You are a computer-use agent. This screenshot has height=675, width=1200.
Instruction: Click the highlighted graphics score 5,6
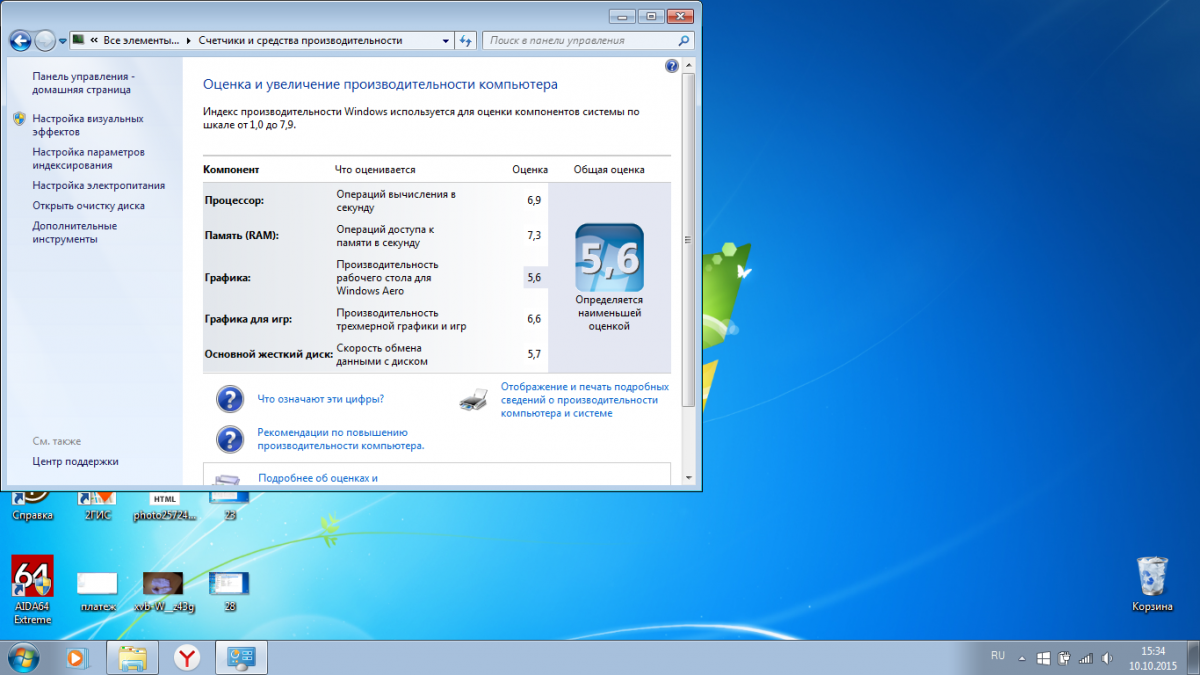534,278
